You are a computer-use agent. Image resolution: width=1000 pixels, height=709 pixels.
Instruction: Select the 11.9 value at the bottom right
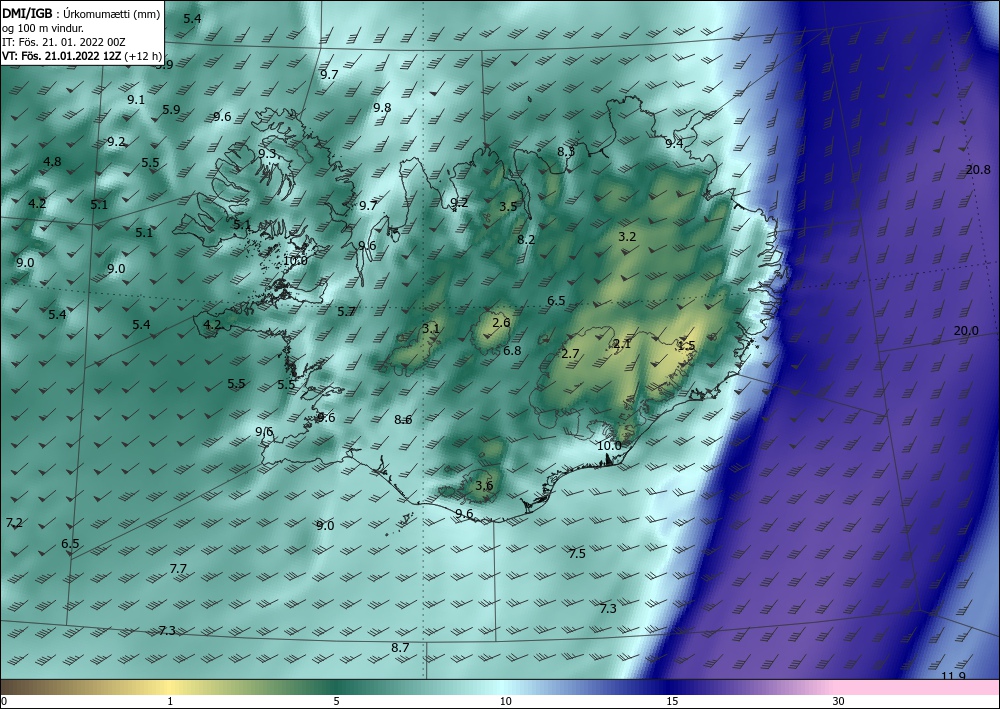pos(953,676)
